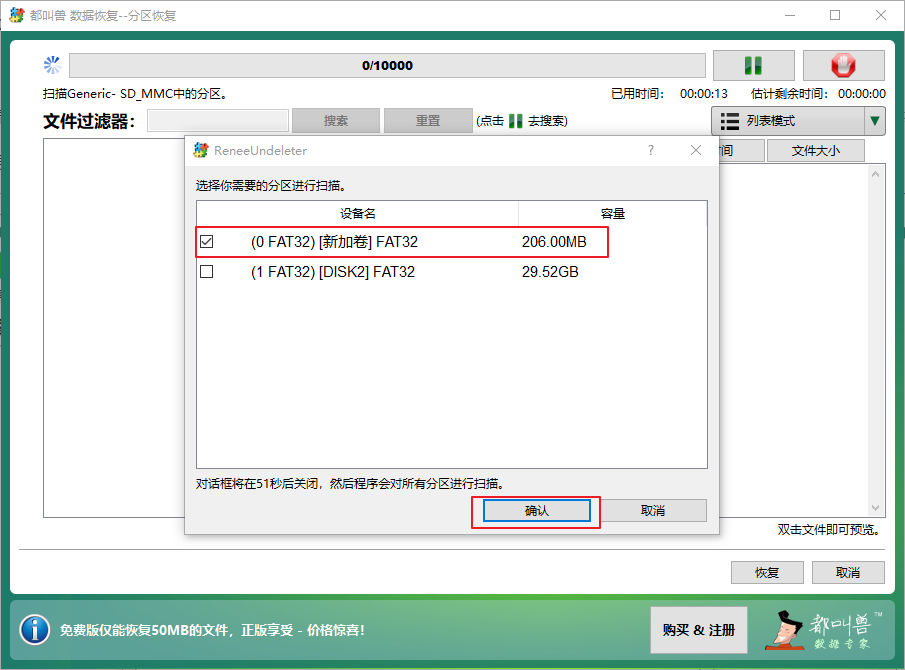Open the view mode dropdown arrow
The height and width of the screenshot is (670, 905).
click(875, 121)
